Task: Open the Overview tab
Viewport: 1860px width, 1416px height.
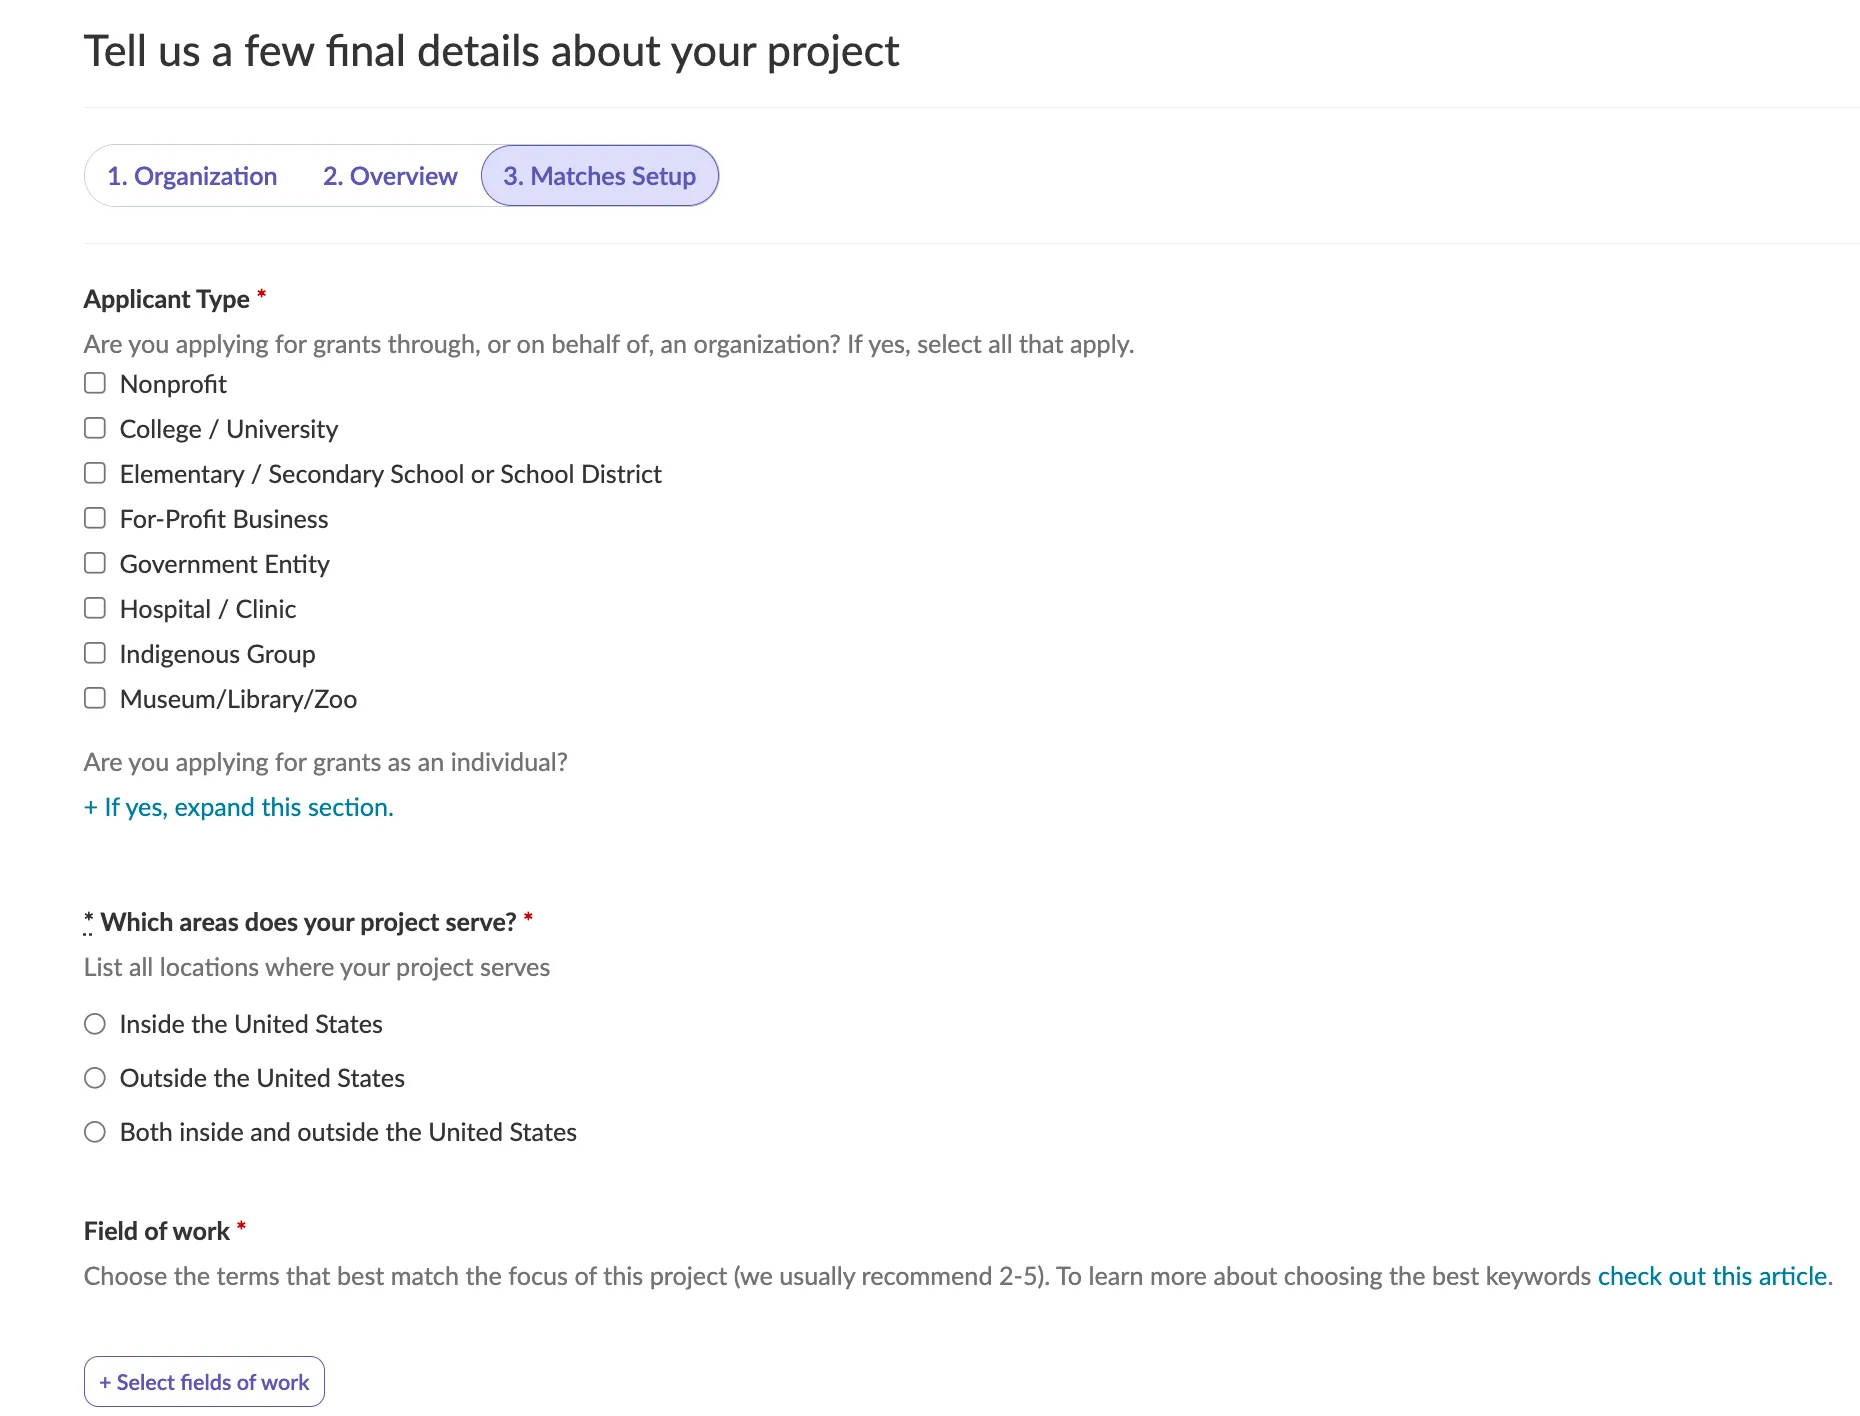Action: 389,175
